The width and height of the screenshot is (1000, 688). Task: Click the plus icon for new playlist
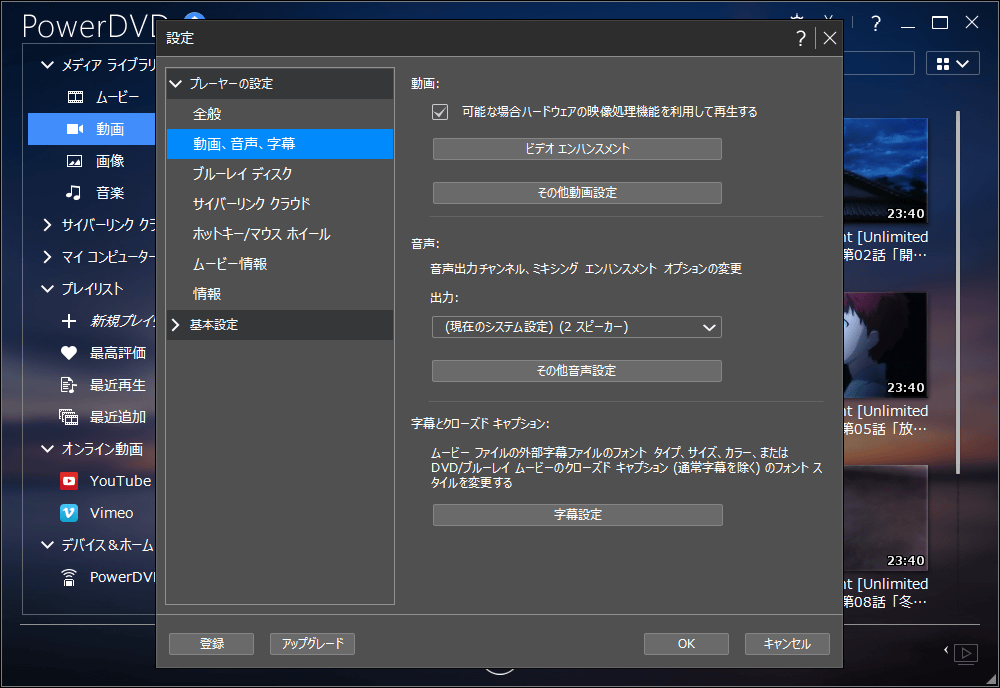point(69,321)
